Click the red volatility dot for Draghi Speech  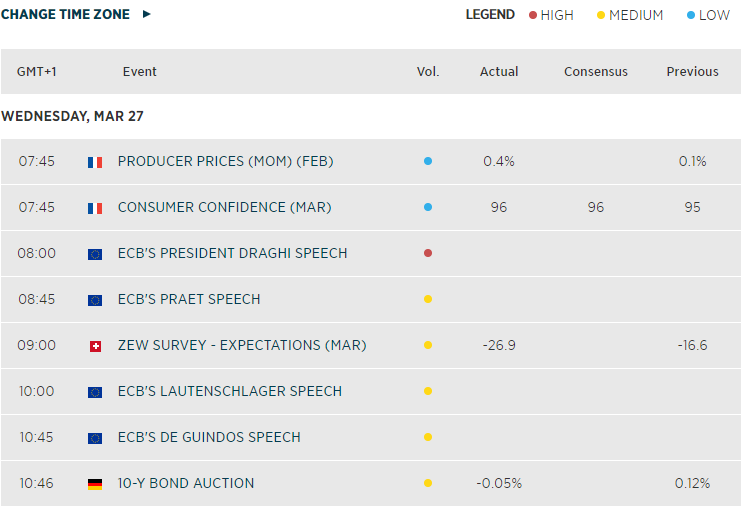point(428,254)
